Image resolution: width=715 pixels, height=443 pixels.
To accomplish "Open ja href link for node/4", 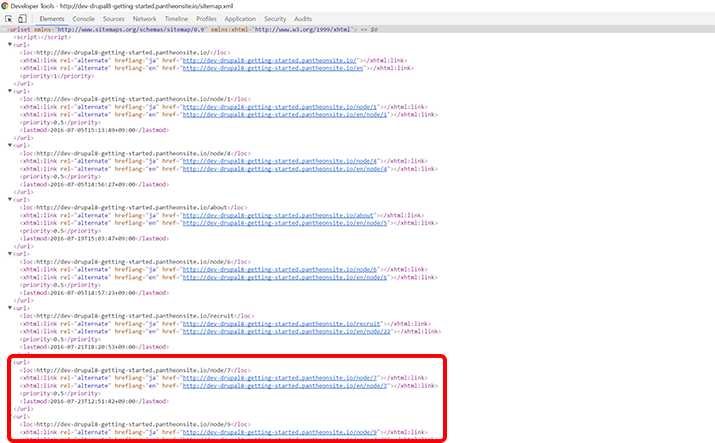I will (x=280, y=161).
